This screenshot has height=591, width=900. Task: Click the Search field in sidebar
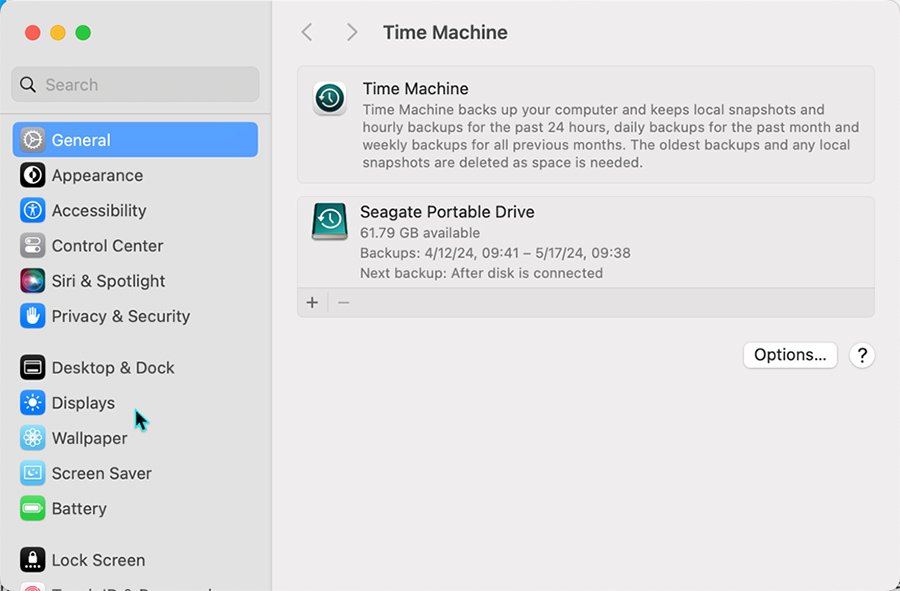(135, 85)
